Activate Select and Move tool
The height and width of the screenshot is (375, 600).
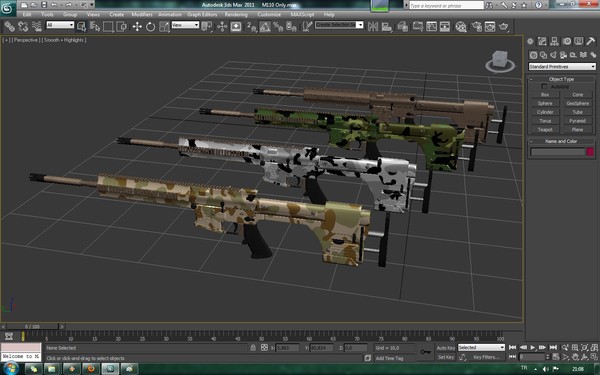point(137,26)
